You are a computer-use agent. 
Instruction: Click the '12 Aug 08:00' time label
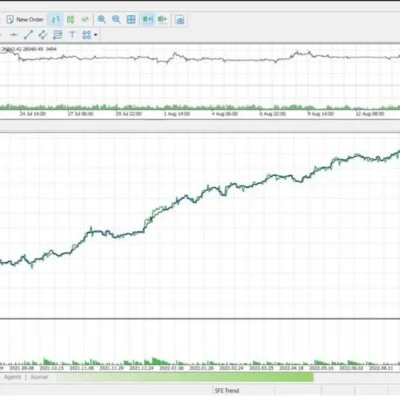coord(370,114)
